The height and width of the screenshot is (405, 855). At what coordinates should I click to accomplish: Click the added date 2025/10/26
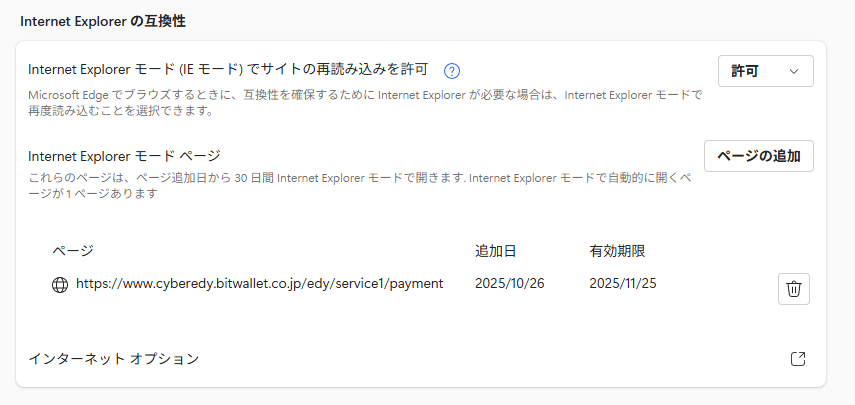pos(509,284)
